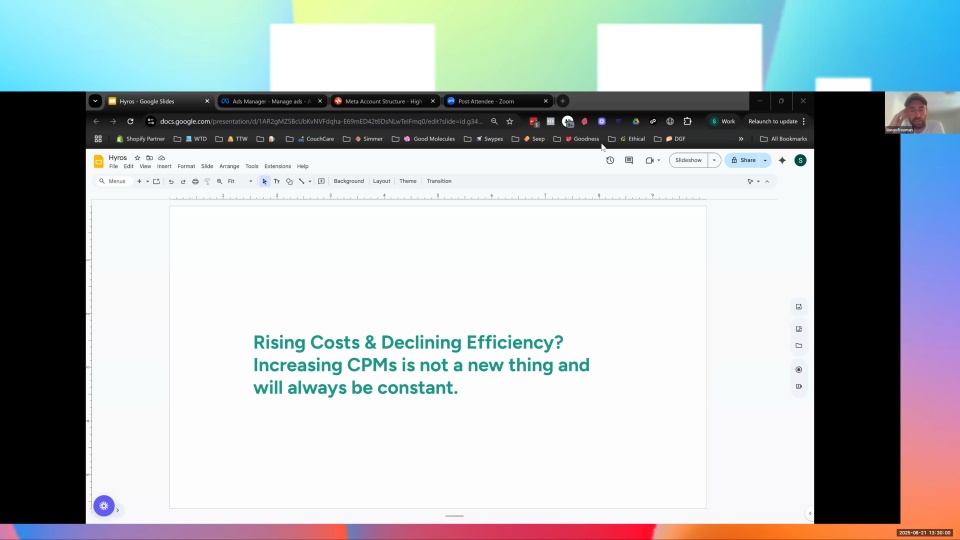Click the Share button
Image resolution: width=960 pixels, height=540 pixels.
(743, 160)
